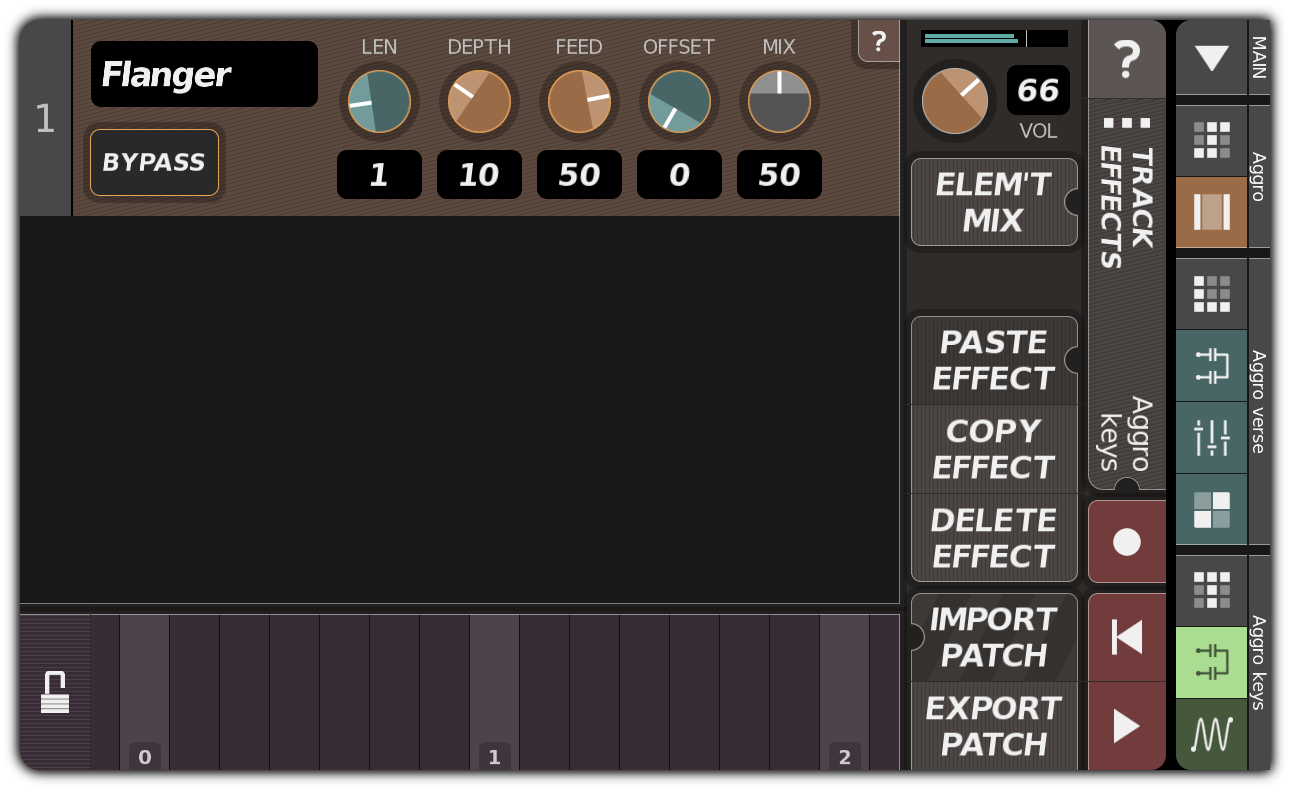Open the routing icon under Aggro verse

[1211, 367]
